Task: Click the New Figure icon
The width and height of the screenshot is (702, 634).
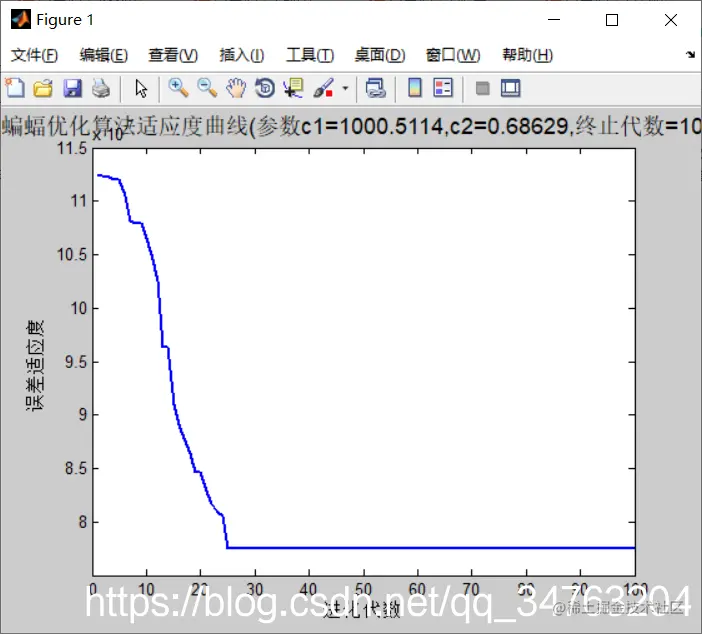Action: pyautogui.click(x=15, y=88)
